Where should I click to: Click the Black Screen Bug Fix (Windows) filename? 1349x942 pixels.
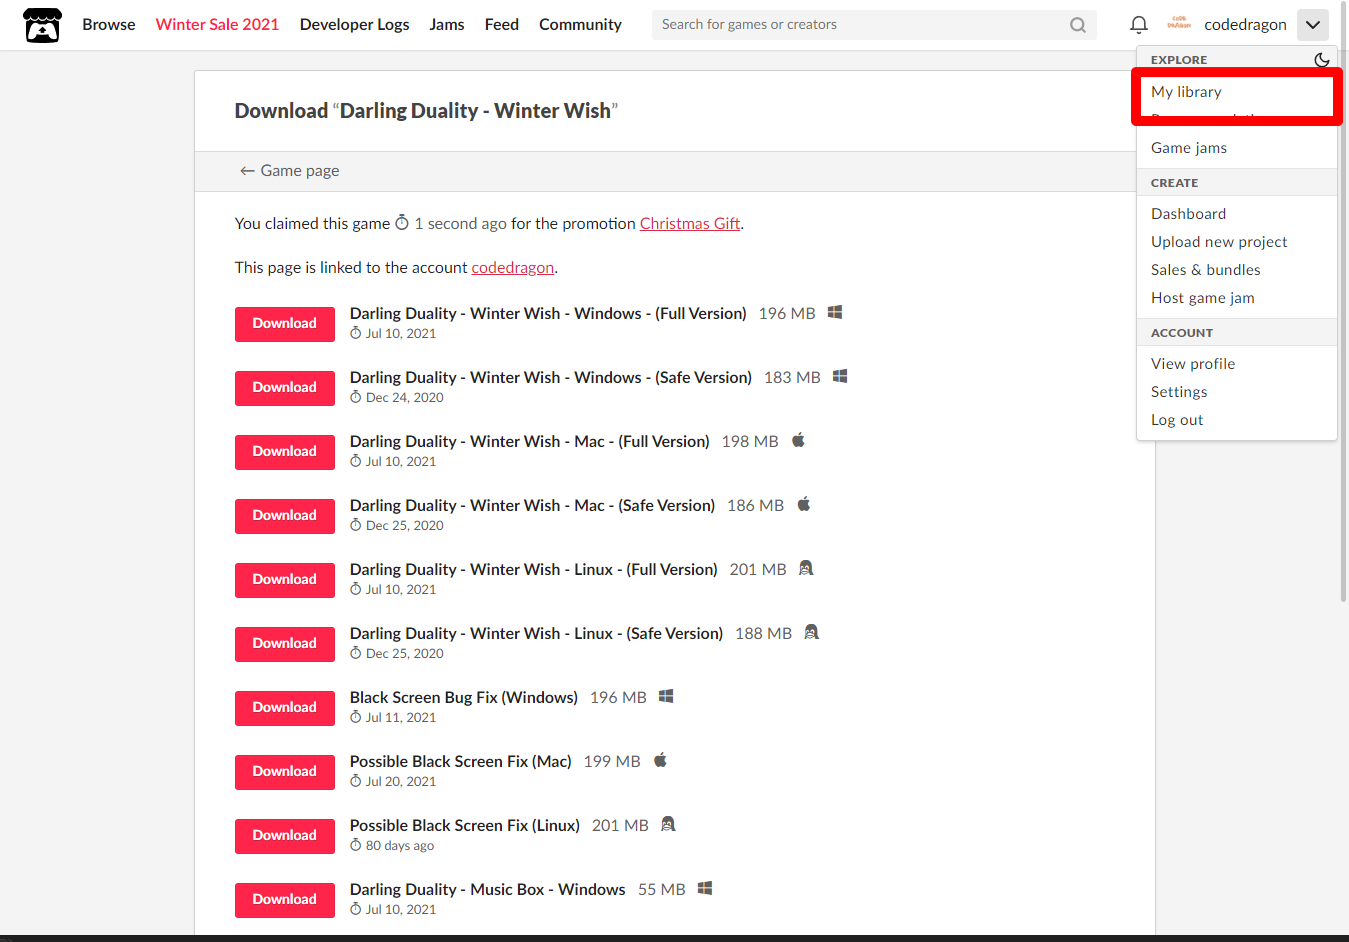pos(464,698)
